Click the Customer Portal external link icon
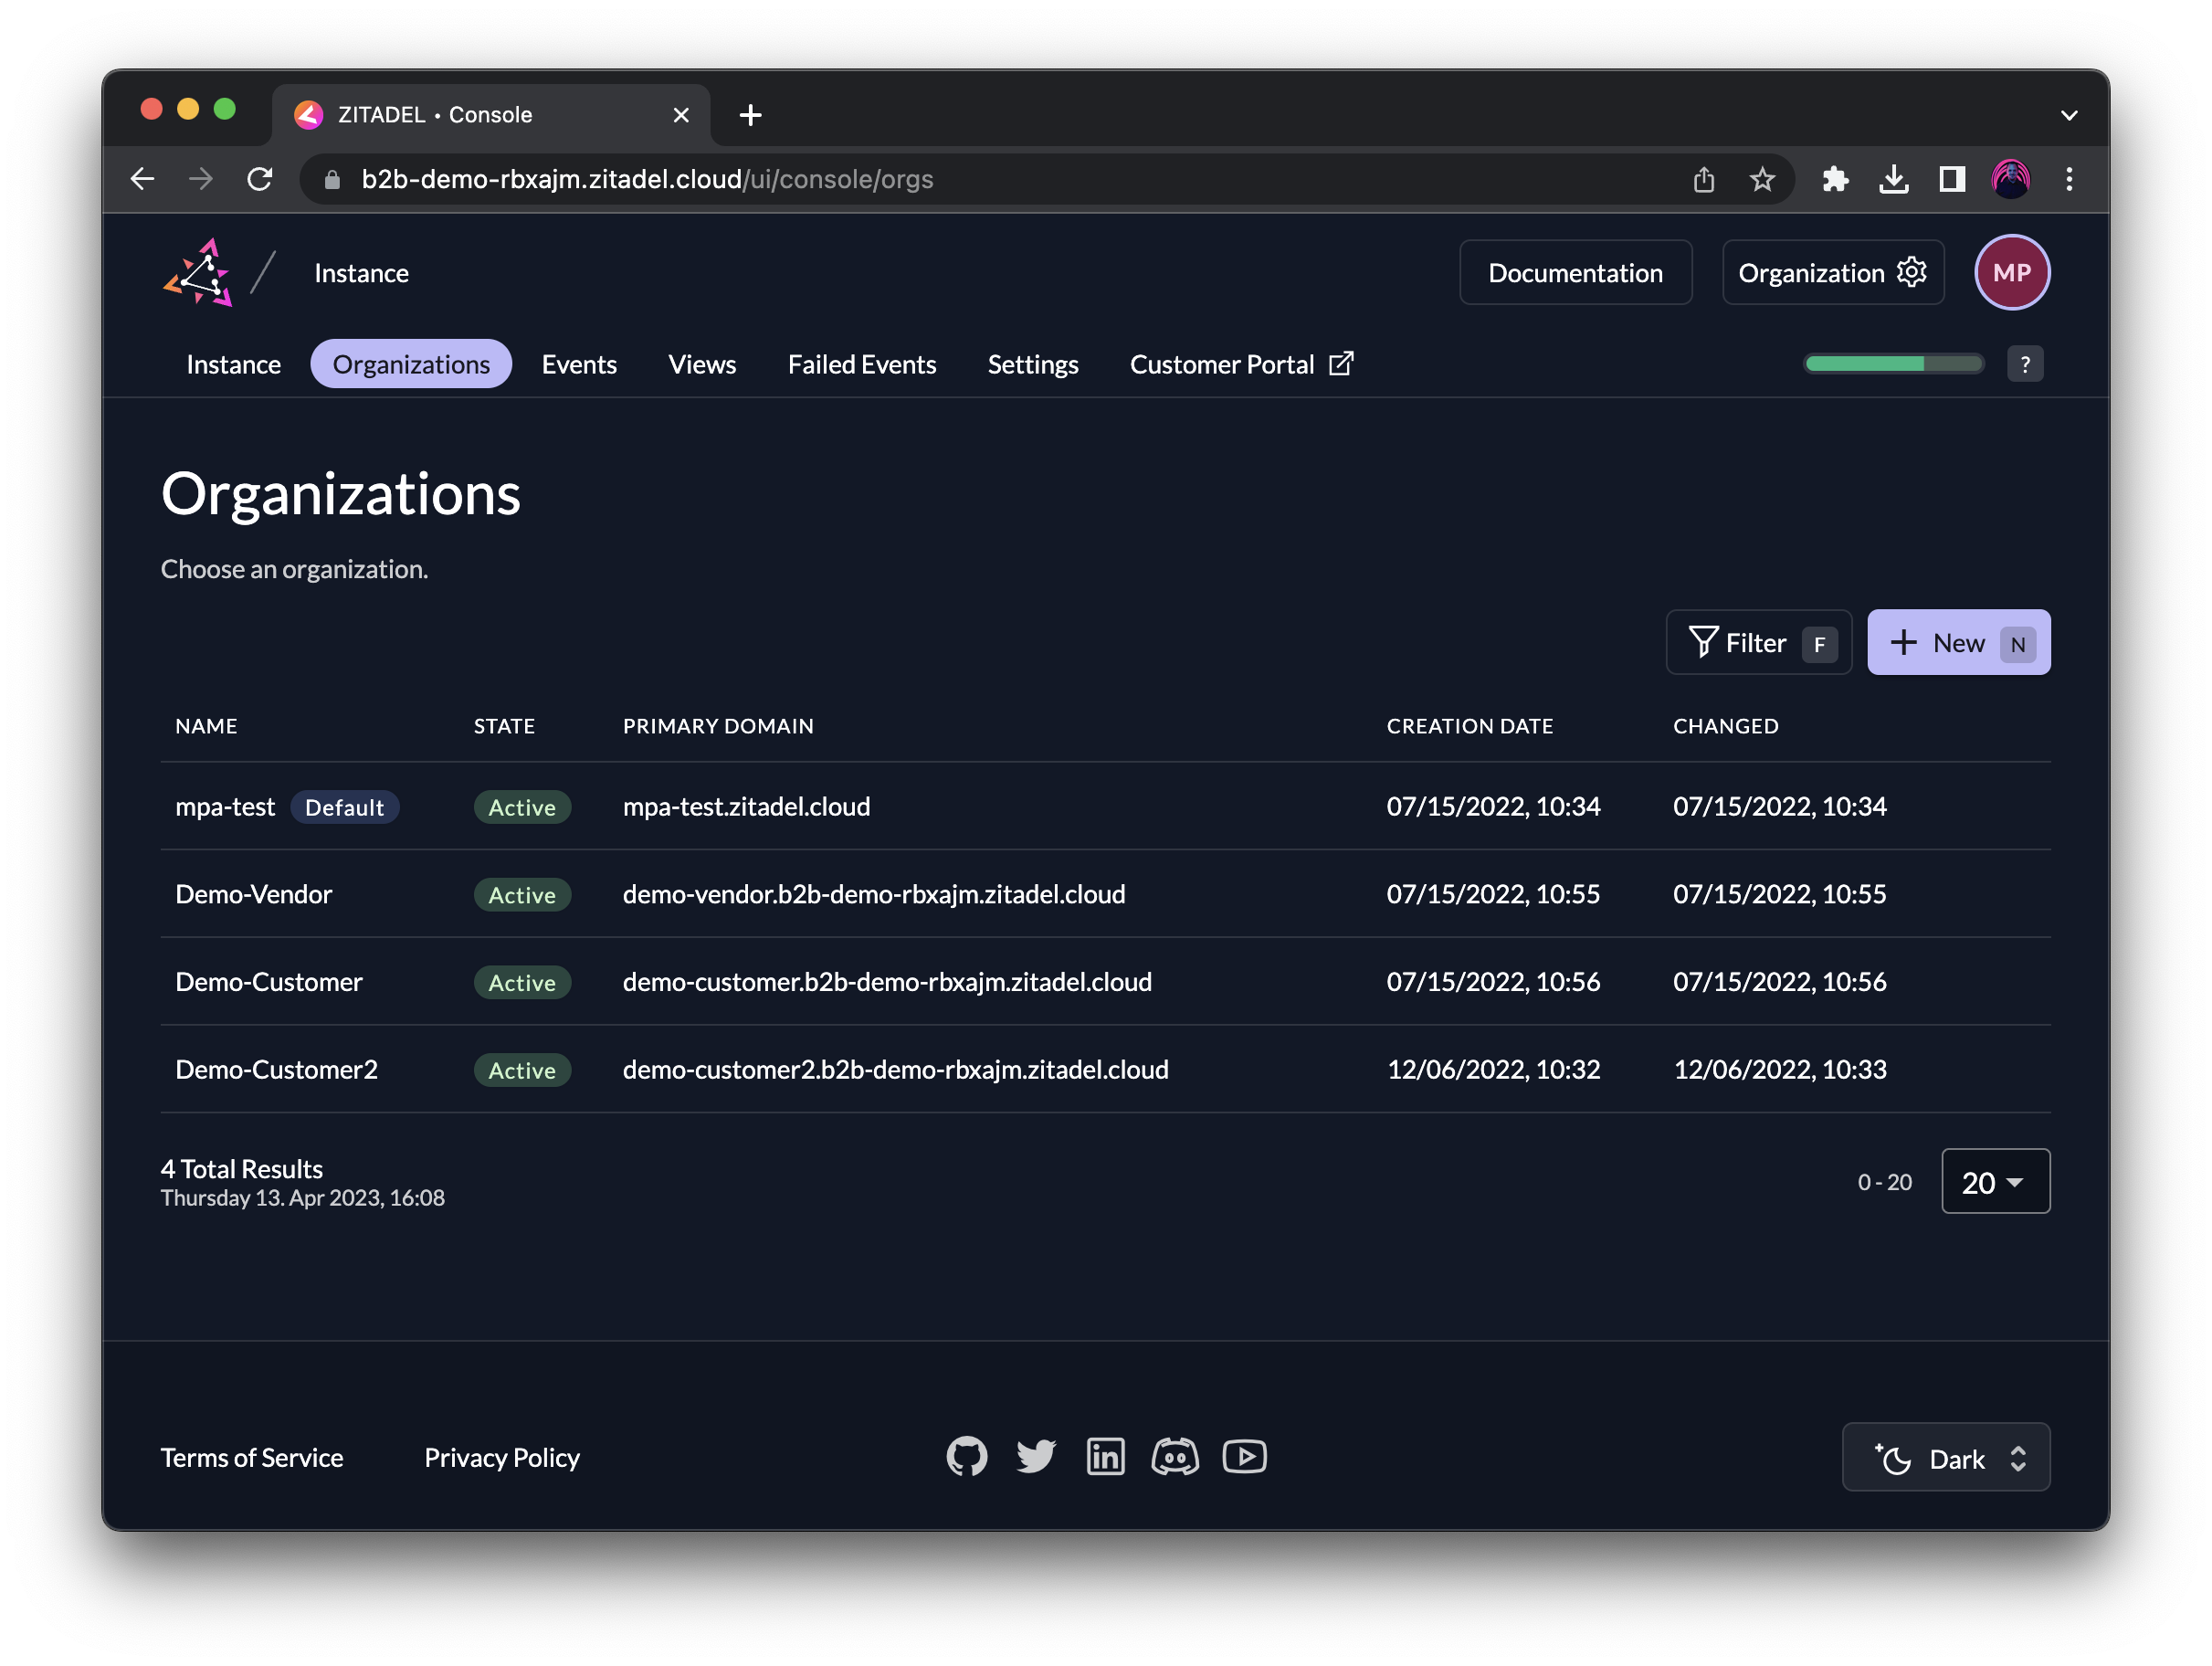Screen dimensions: 2212x1666 (x=1344, y=363)
